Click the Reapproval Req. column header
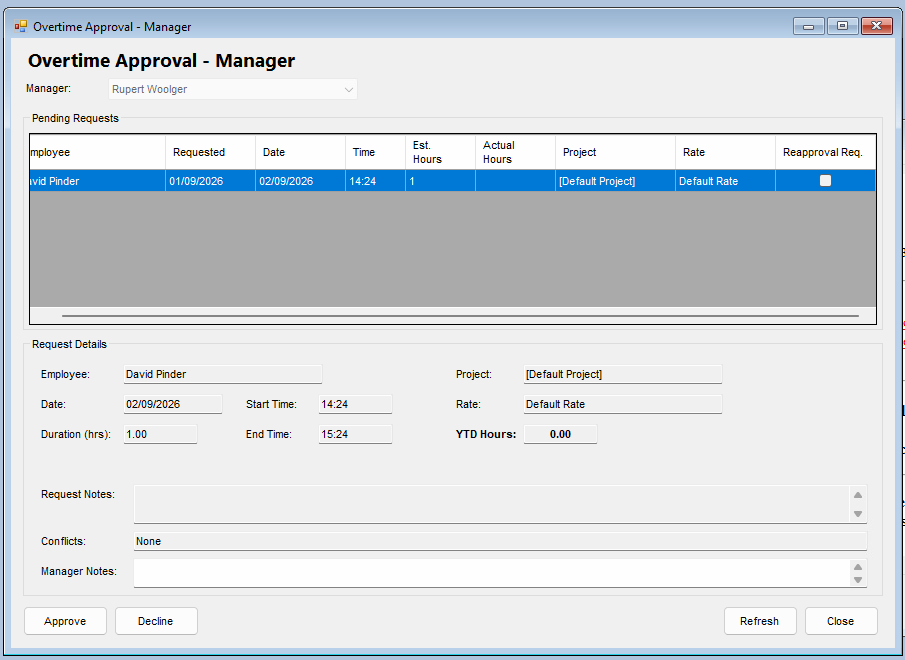905x660 pixels. pos(825,152)
